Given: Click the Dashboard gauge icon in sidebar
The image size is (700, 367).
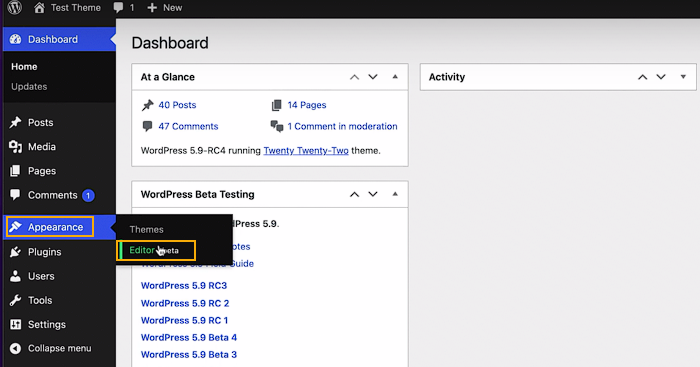Looking at the screenshot, I should coord(16,39).
